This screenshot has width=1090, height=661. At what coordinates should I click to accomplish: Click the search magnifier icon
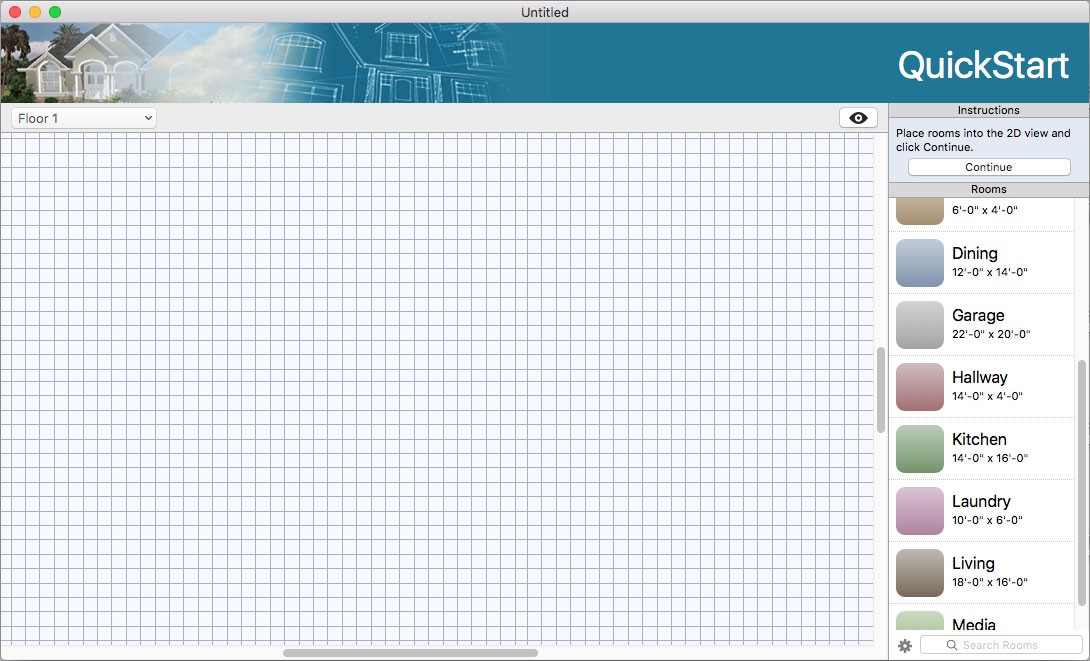click(952, 645)
